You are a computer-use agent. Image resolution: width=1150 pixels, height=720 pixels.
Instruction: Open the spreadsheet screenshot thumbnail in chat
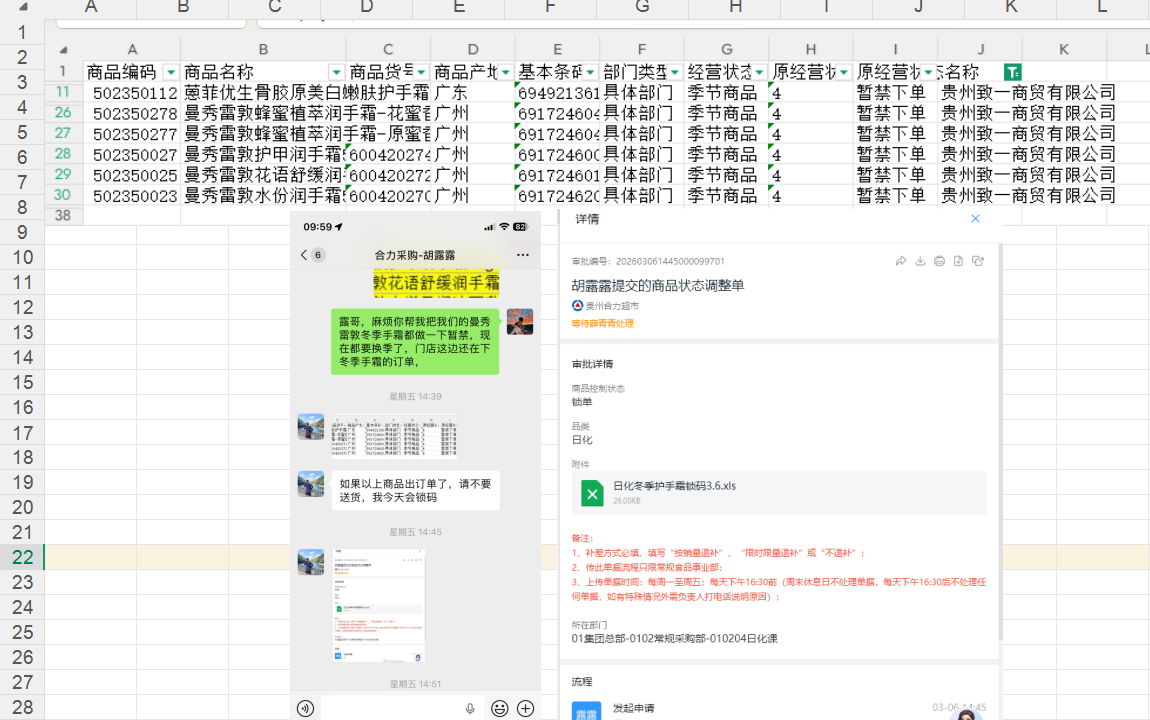pos(393,436)
